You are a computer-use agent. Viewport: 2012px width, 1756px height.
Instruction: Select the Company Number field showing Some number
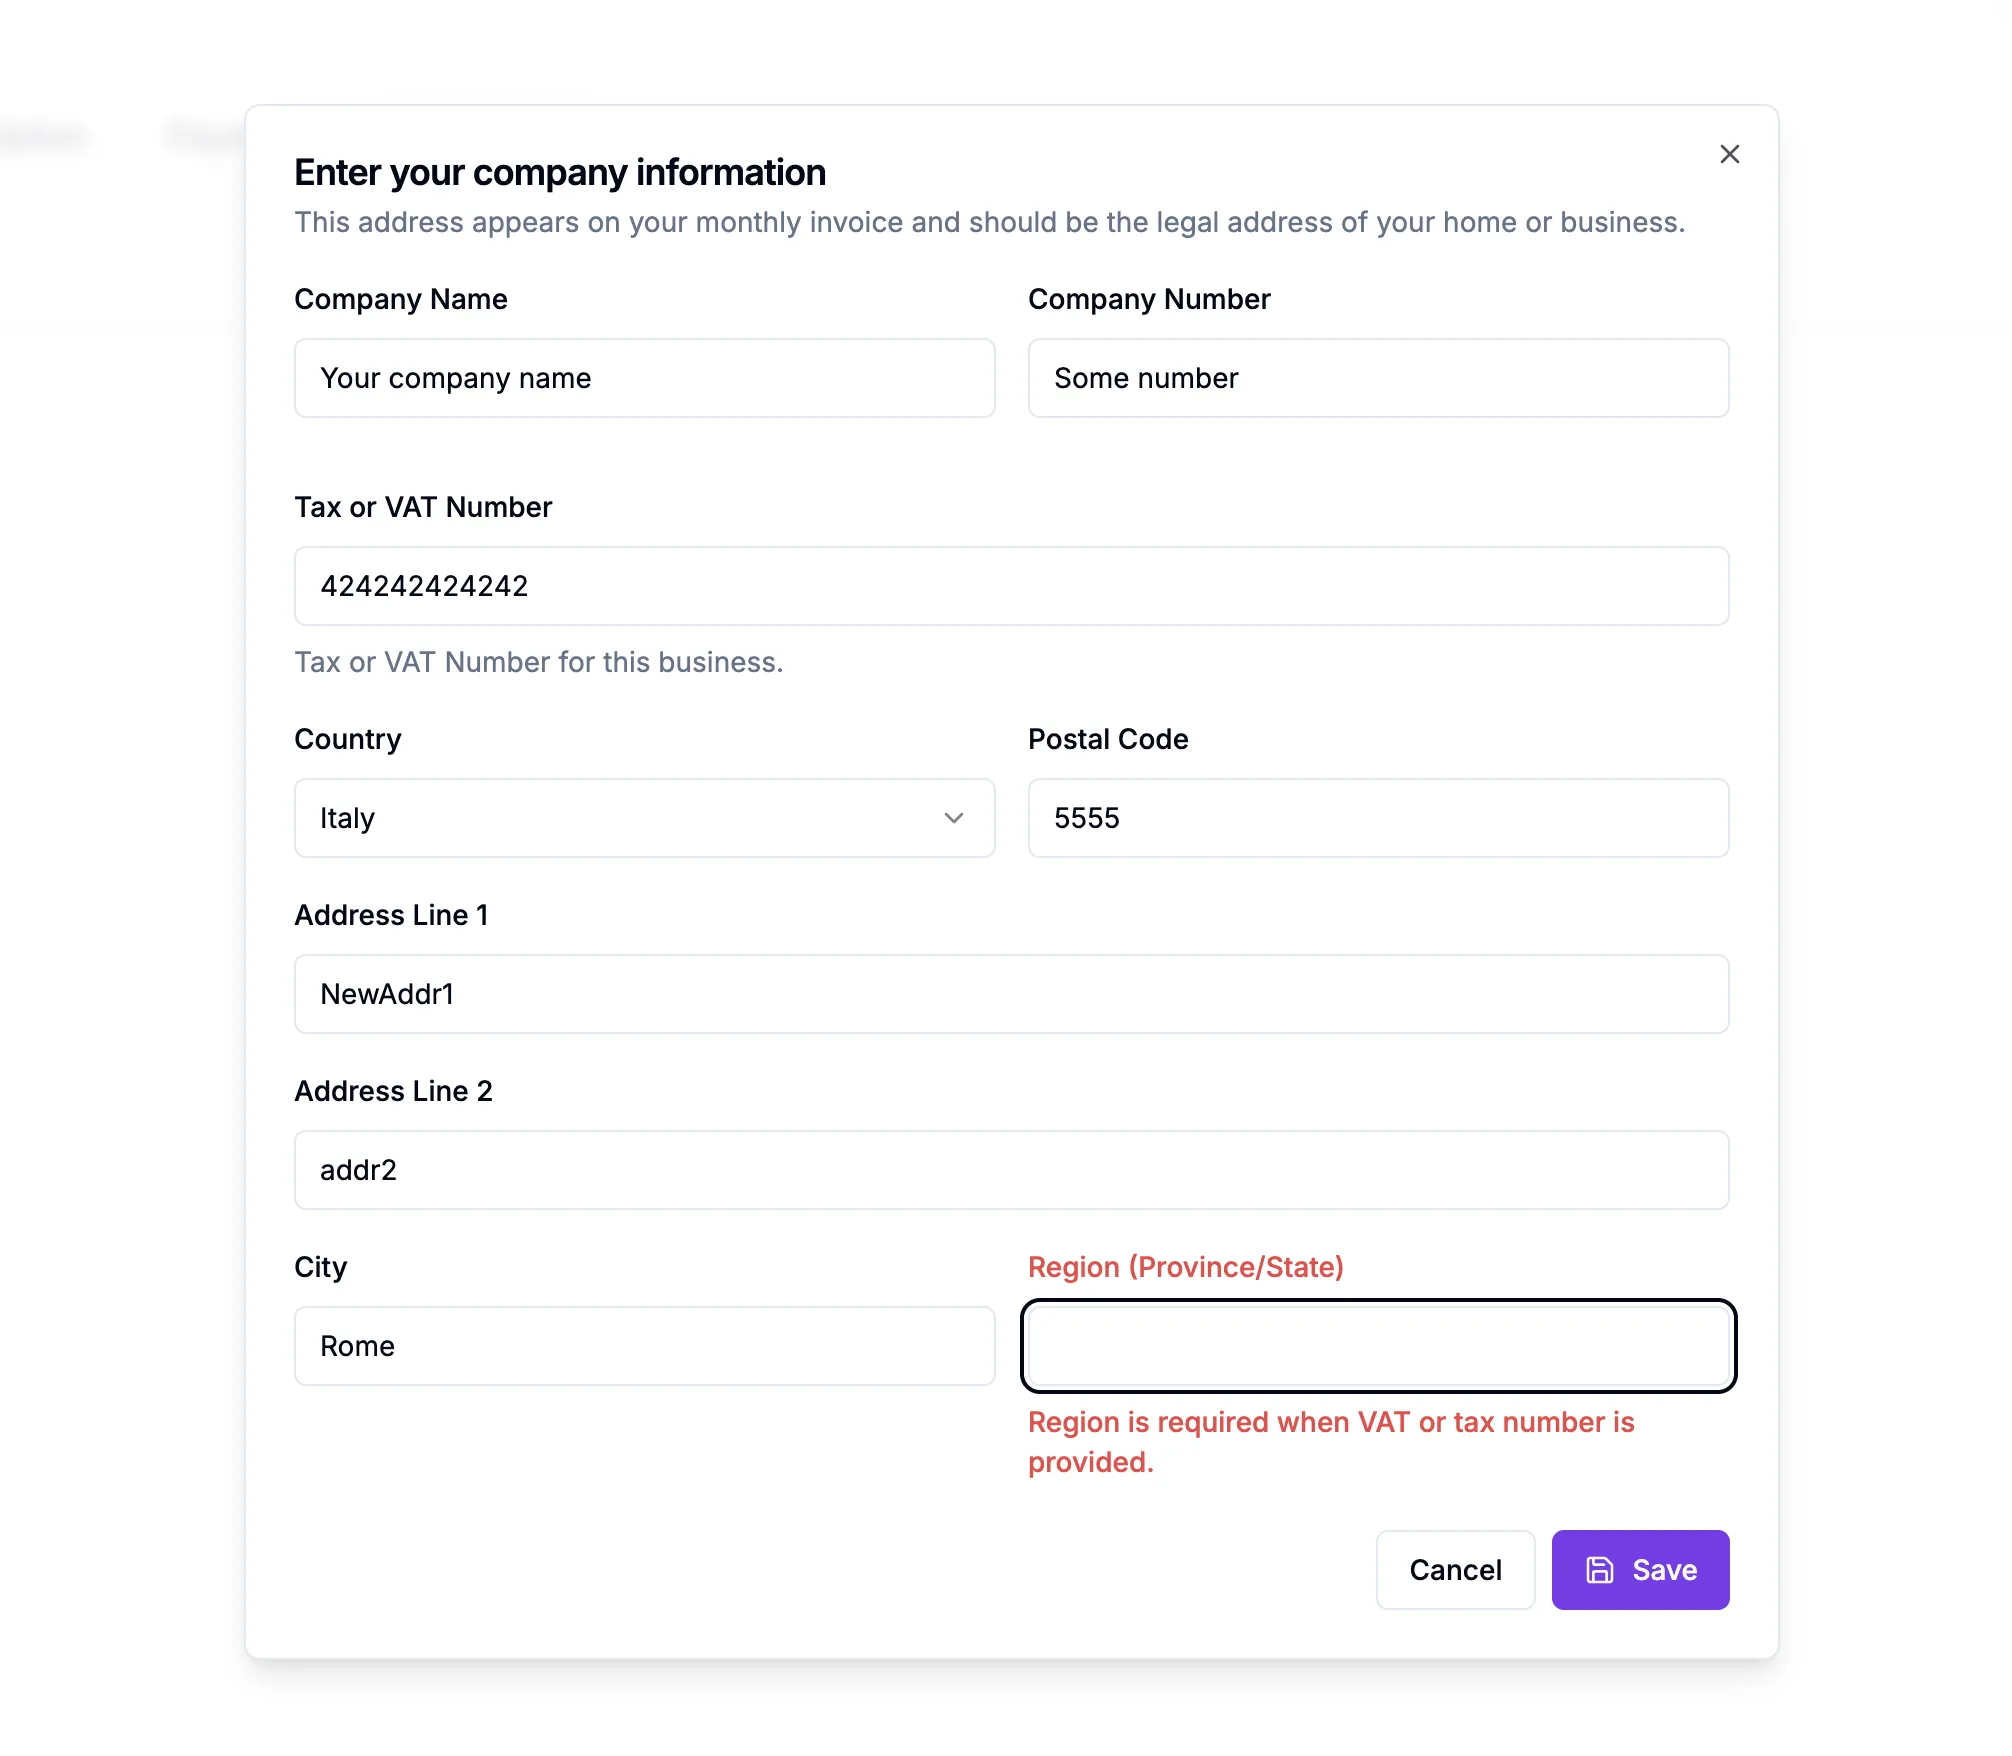coord(1378,378)
